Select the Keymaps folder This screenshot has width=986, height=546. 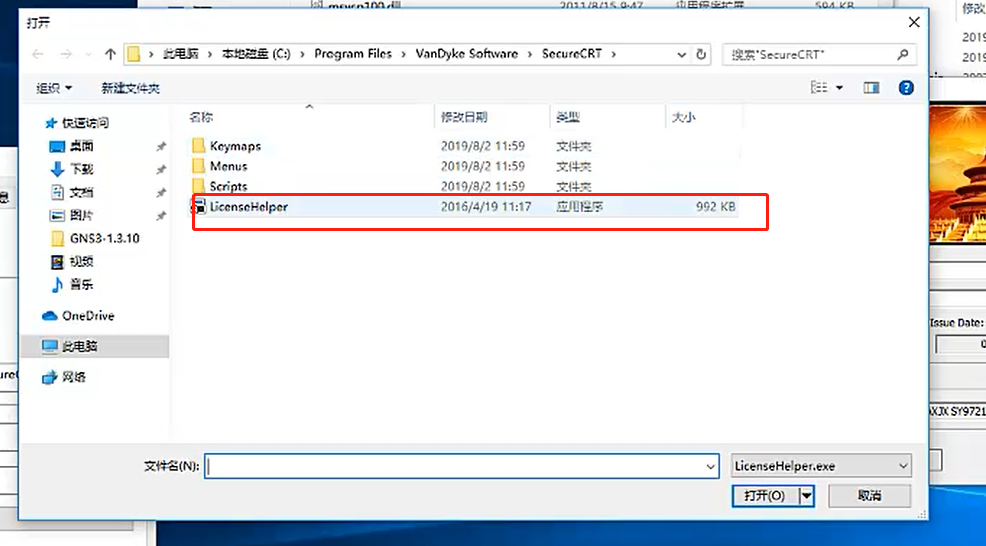coord(235,146)
